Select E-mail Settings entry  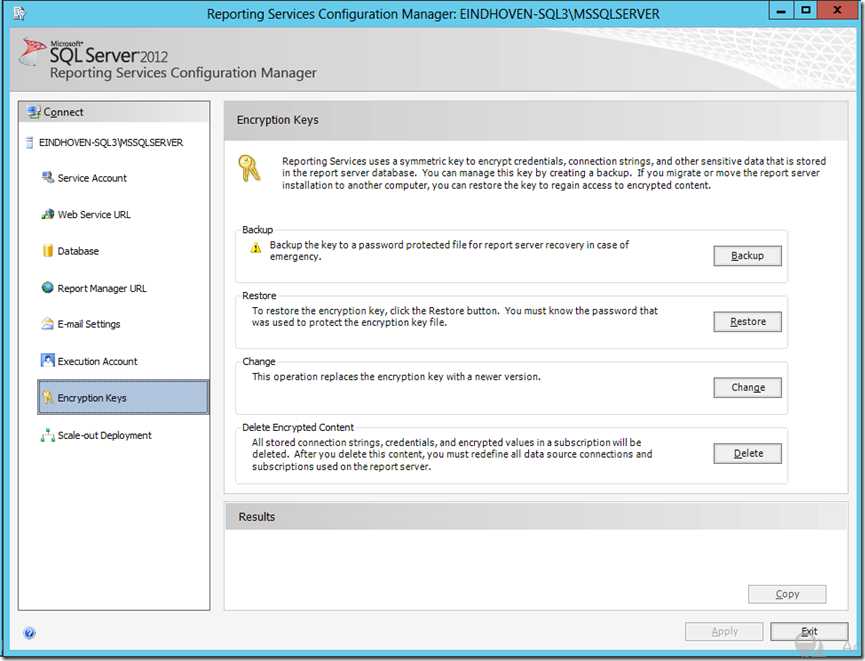click(89, 324)
